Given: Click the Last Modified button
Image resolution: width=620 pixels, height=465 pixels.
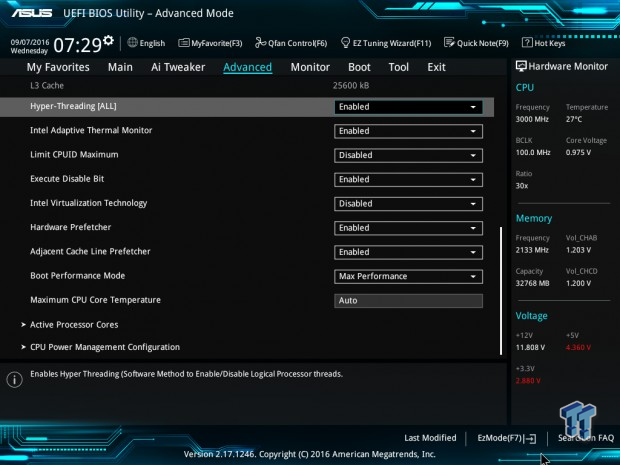Looking at the screenshot, I should tap(430, 438).
